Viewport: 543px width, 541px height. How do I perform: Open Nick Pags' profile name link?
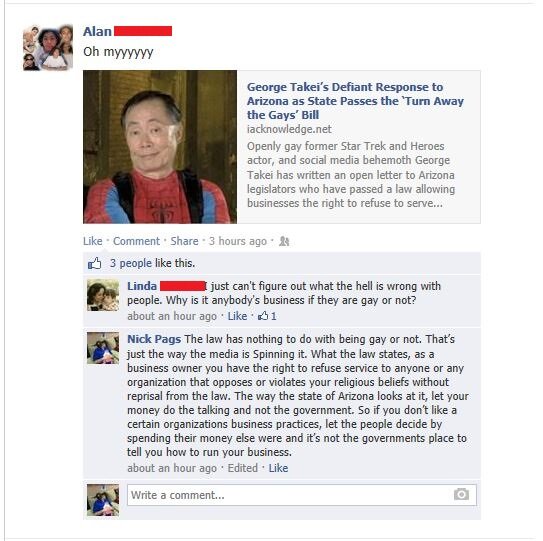pyautogui.click(x=154, y=339)
